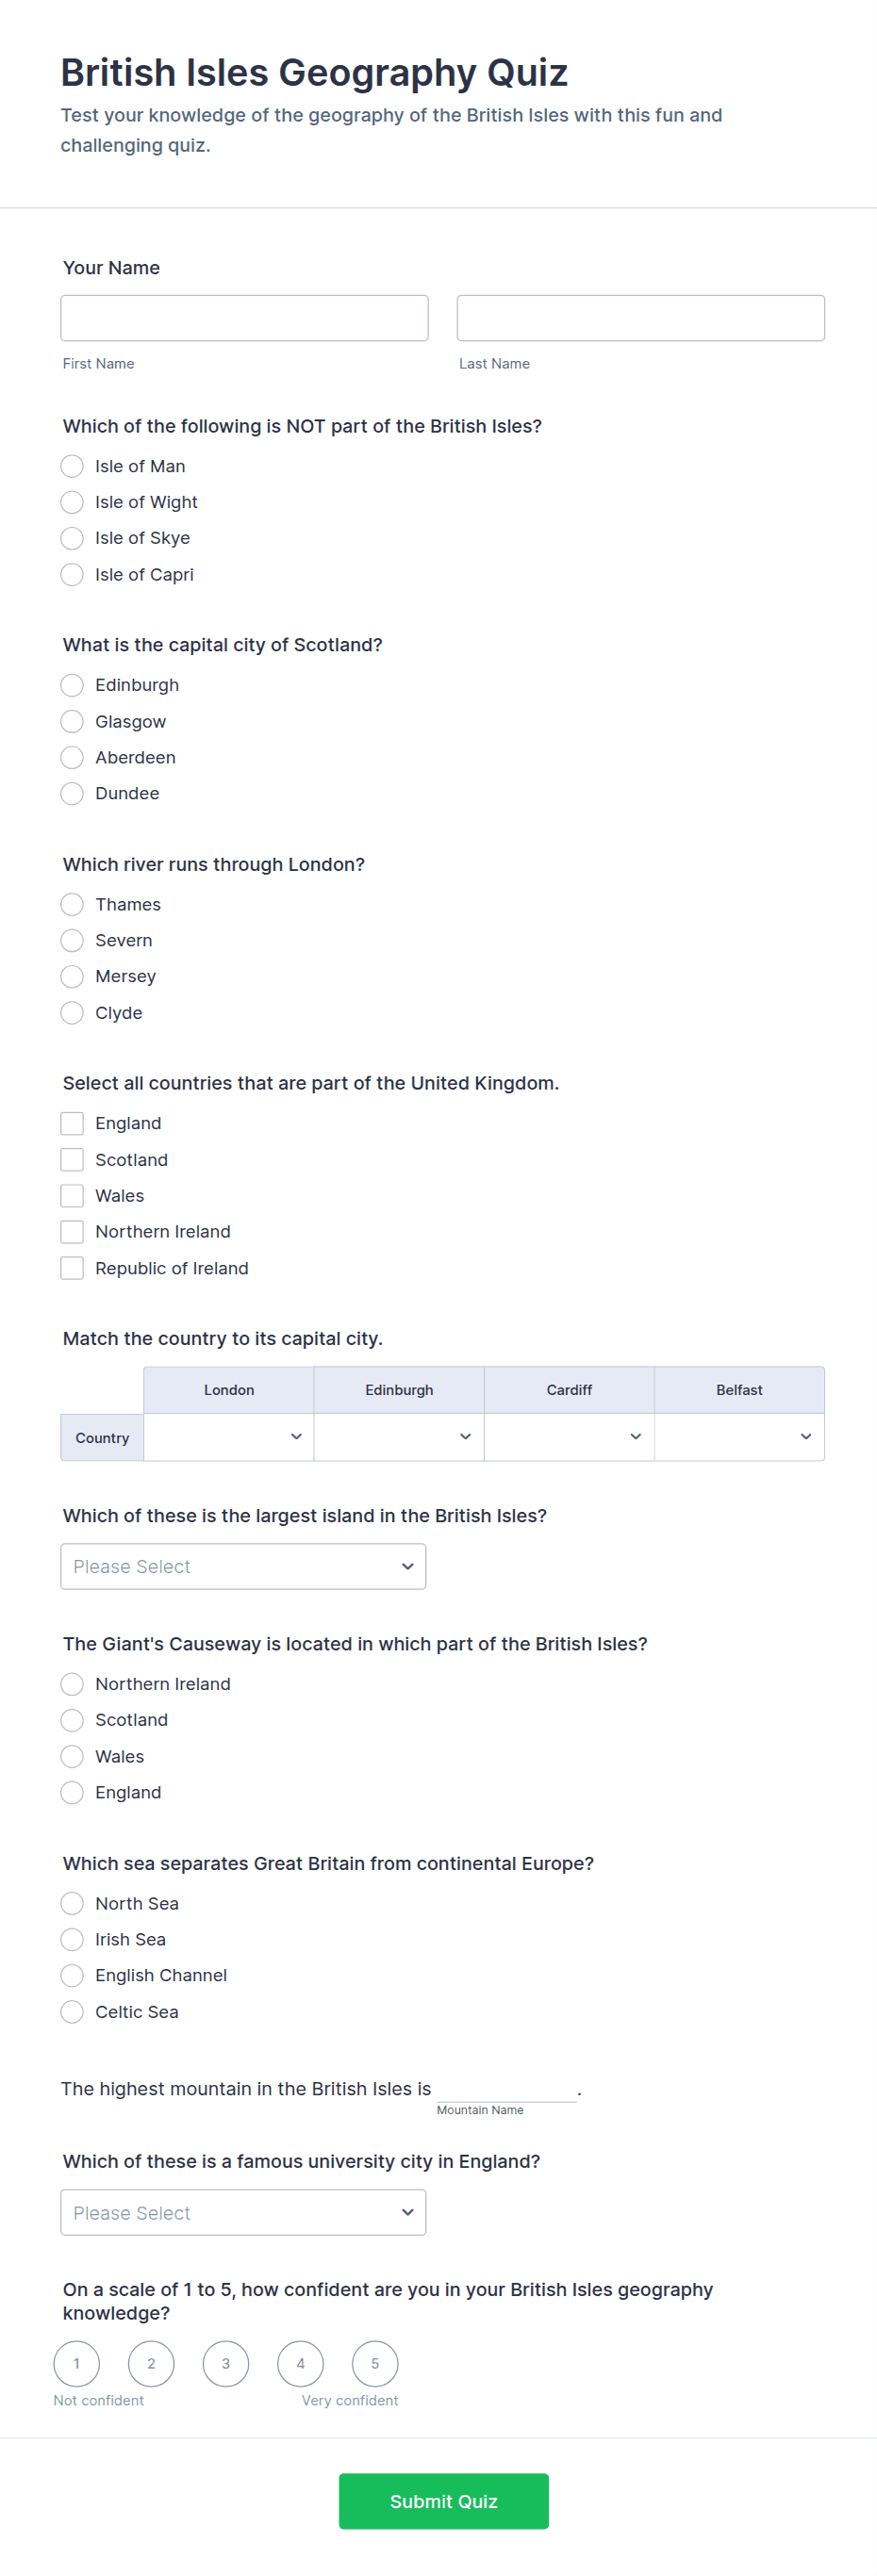877x2576 pixels.
Task: Select confidence rating 1
Action: pos(77,2364)
